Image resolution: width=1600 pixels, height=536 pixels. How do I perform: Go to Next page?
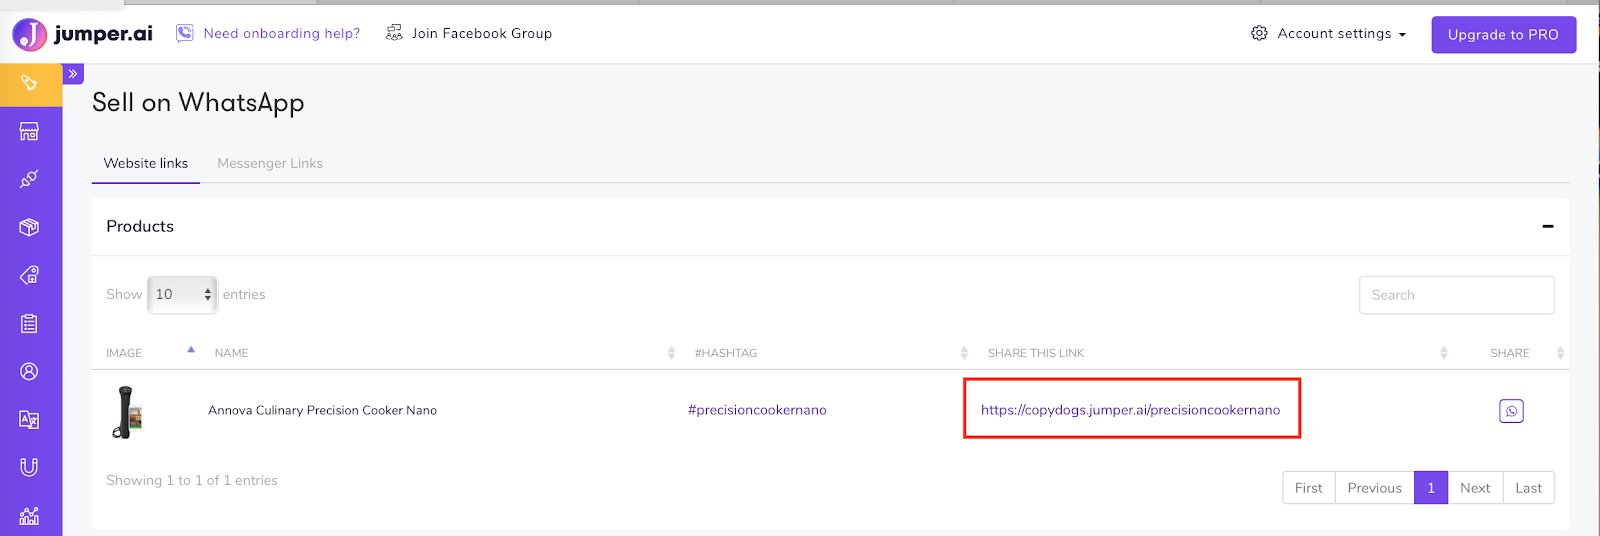(x=1475, y=488)
